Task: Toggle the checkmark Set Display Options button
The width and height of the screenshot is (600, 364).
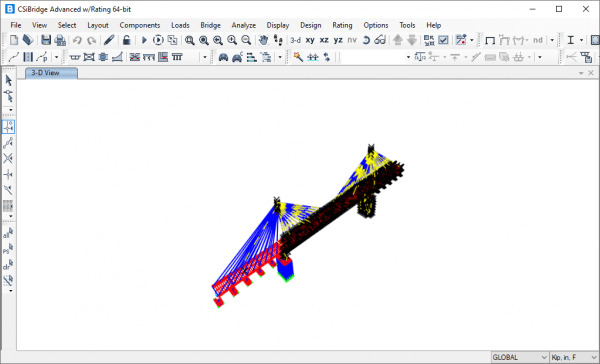Action: coord(443,40)
